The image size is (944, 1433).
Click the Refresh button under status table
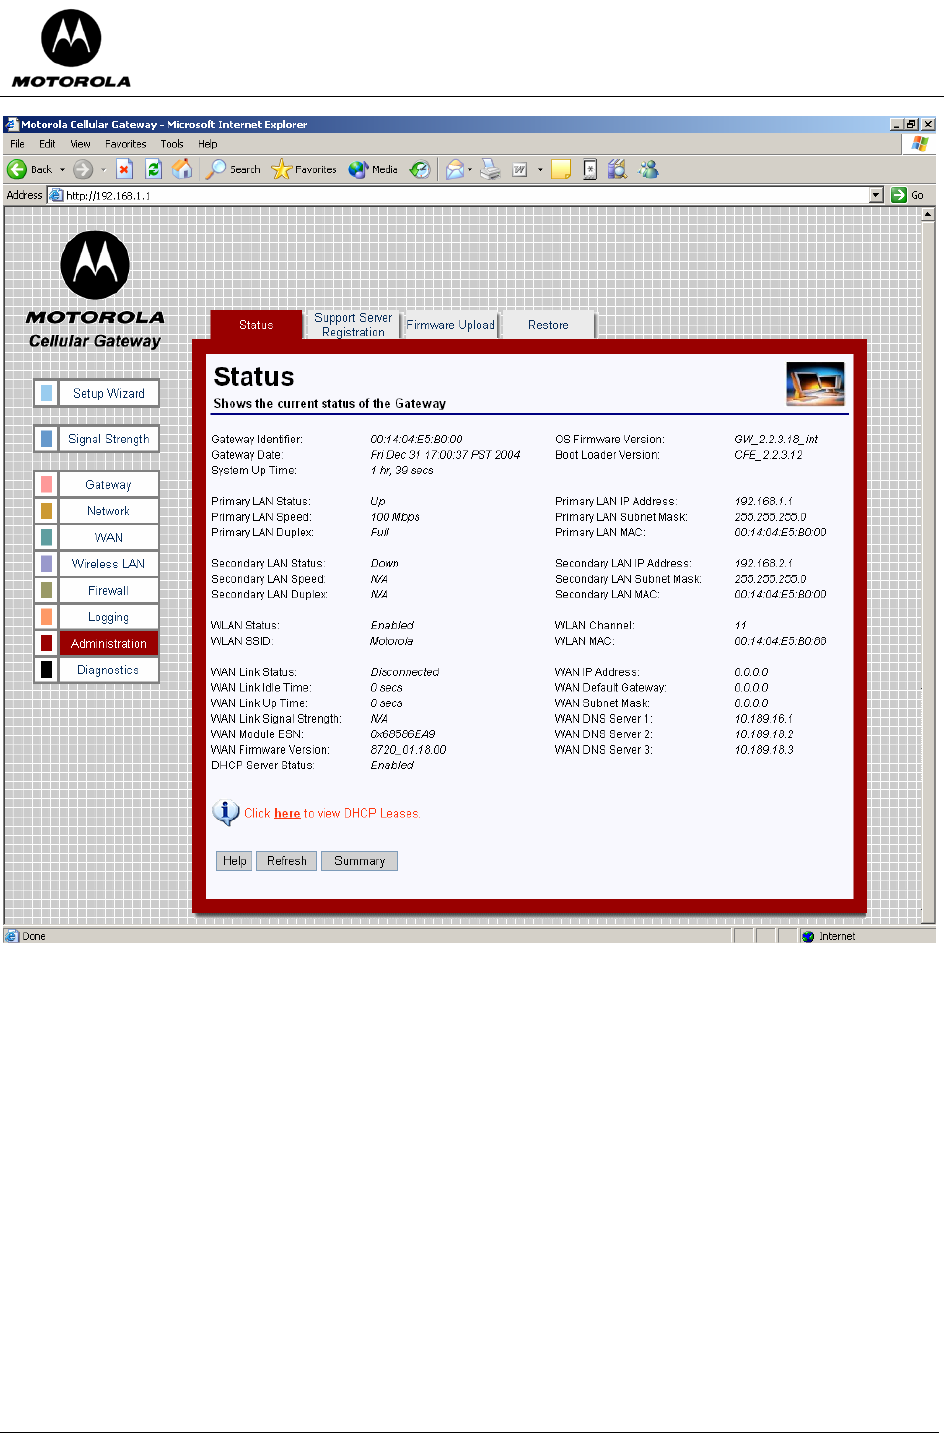287,861
